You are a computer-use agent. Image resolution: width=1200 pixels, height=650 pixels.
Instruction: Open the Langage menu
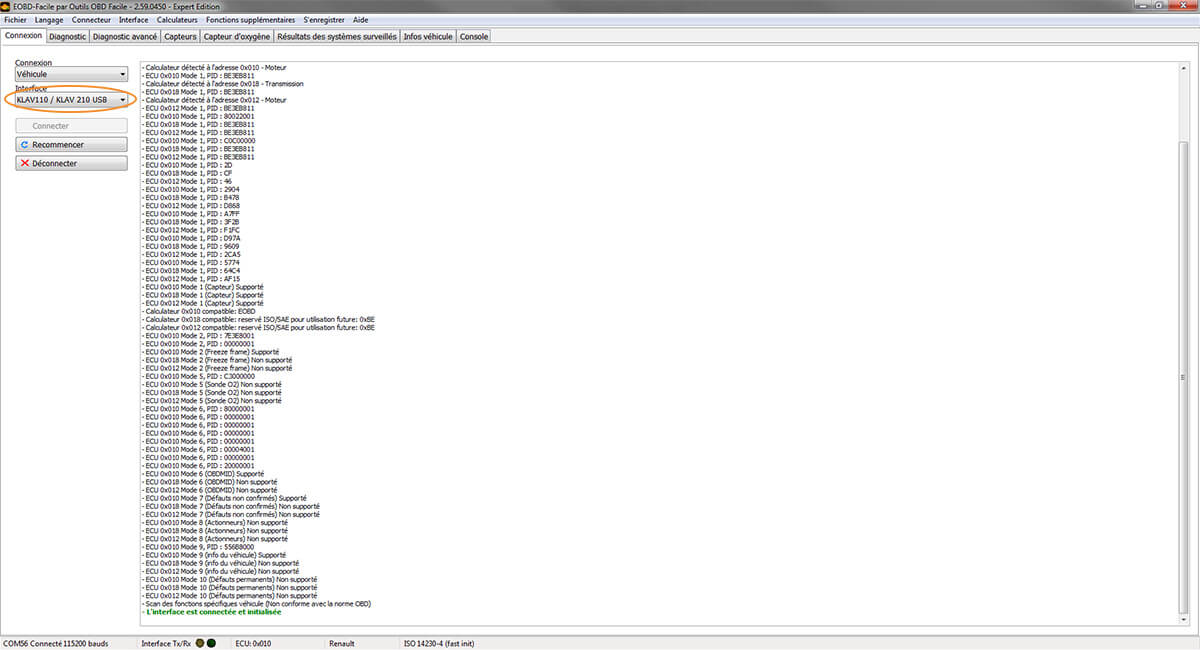[x=49, y=20]
